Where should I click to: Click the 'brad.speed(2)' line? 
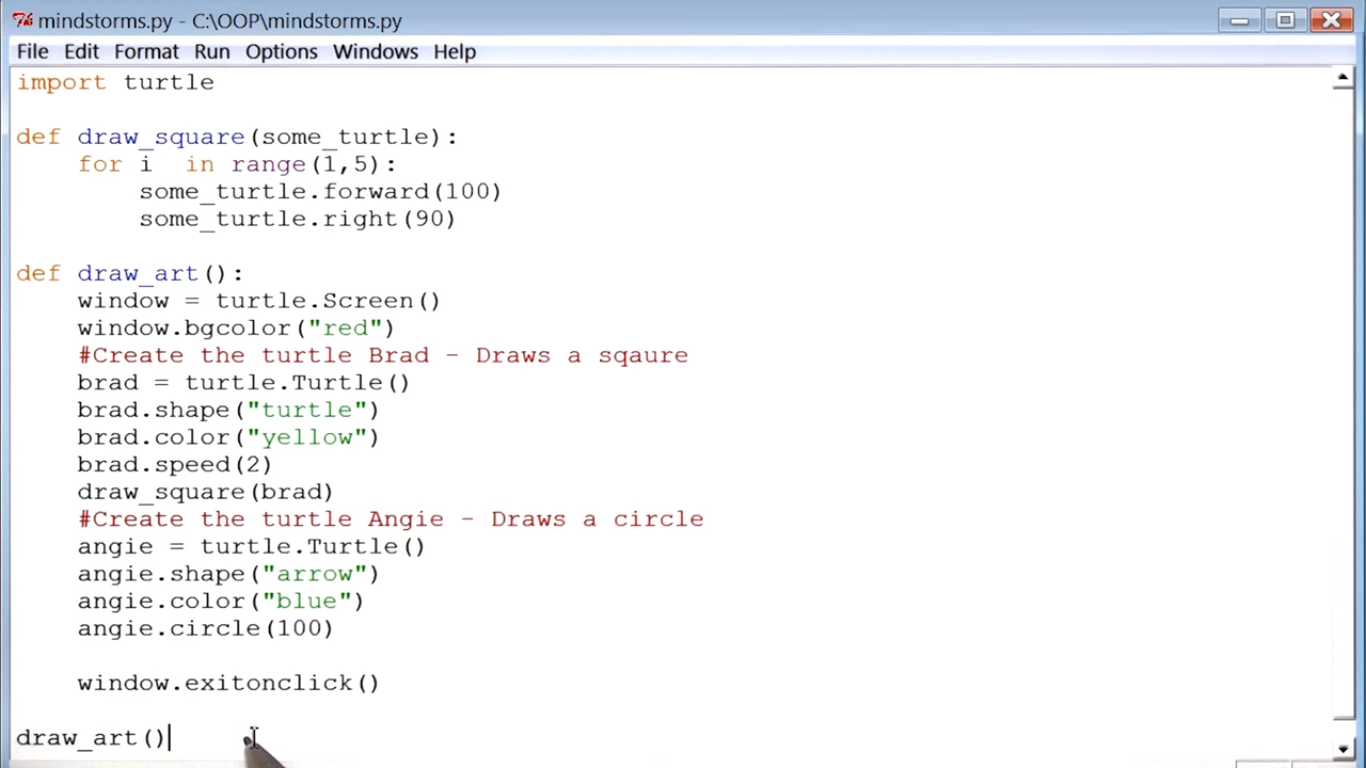point(175,465)
